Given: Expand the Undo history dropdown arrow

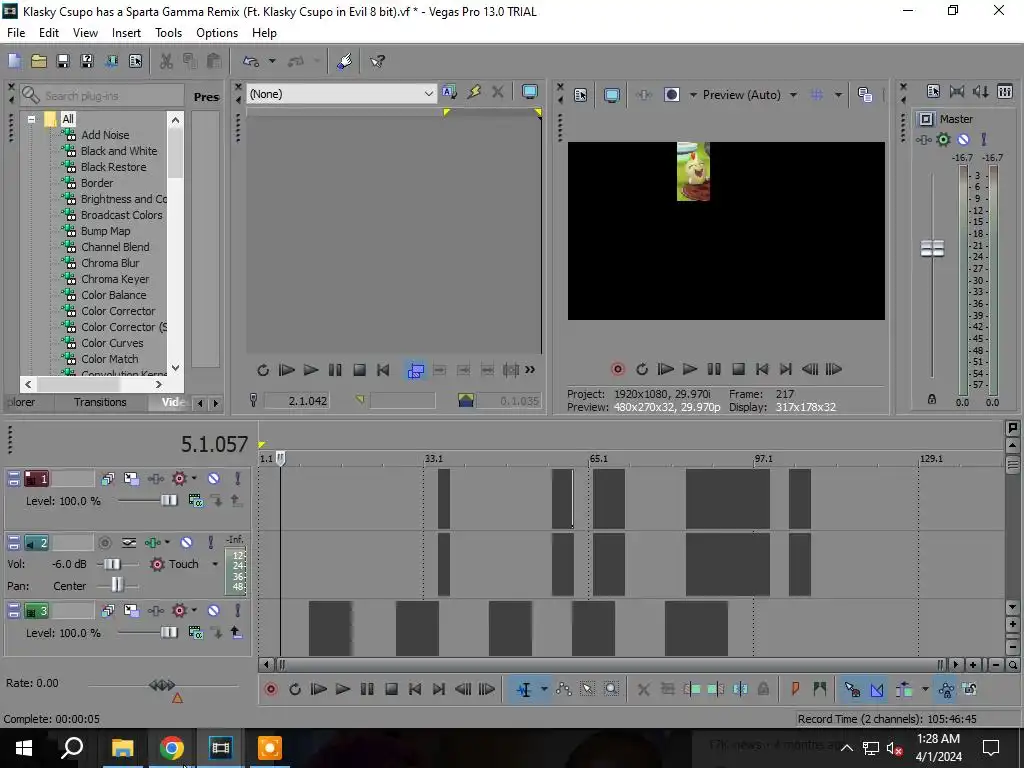Looking at the screenshot, I should click(272, 61).
